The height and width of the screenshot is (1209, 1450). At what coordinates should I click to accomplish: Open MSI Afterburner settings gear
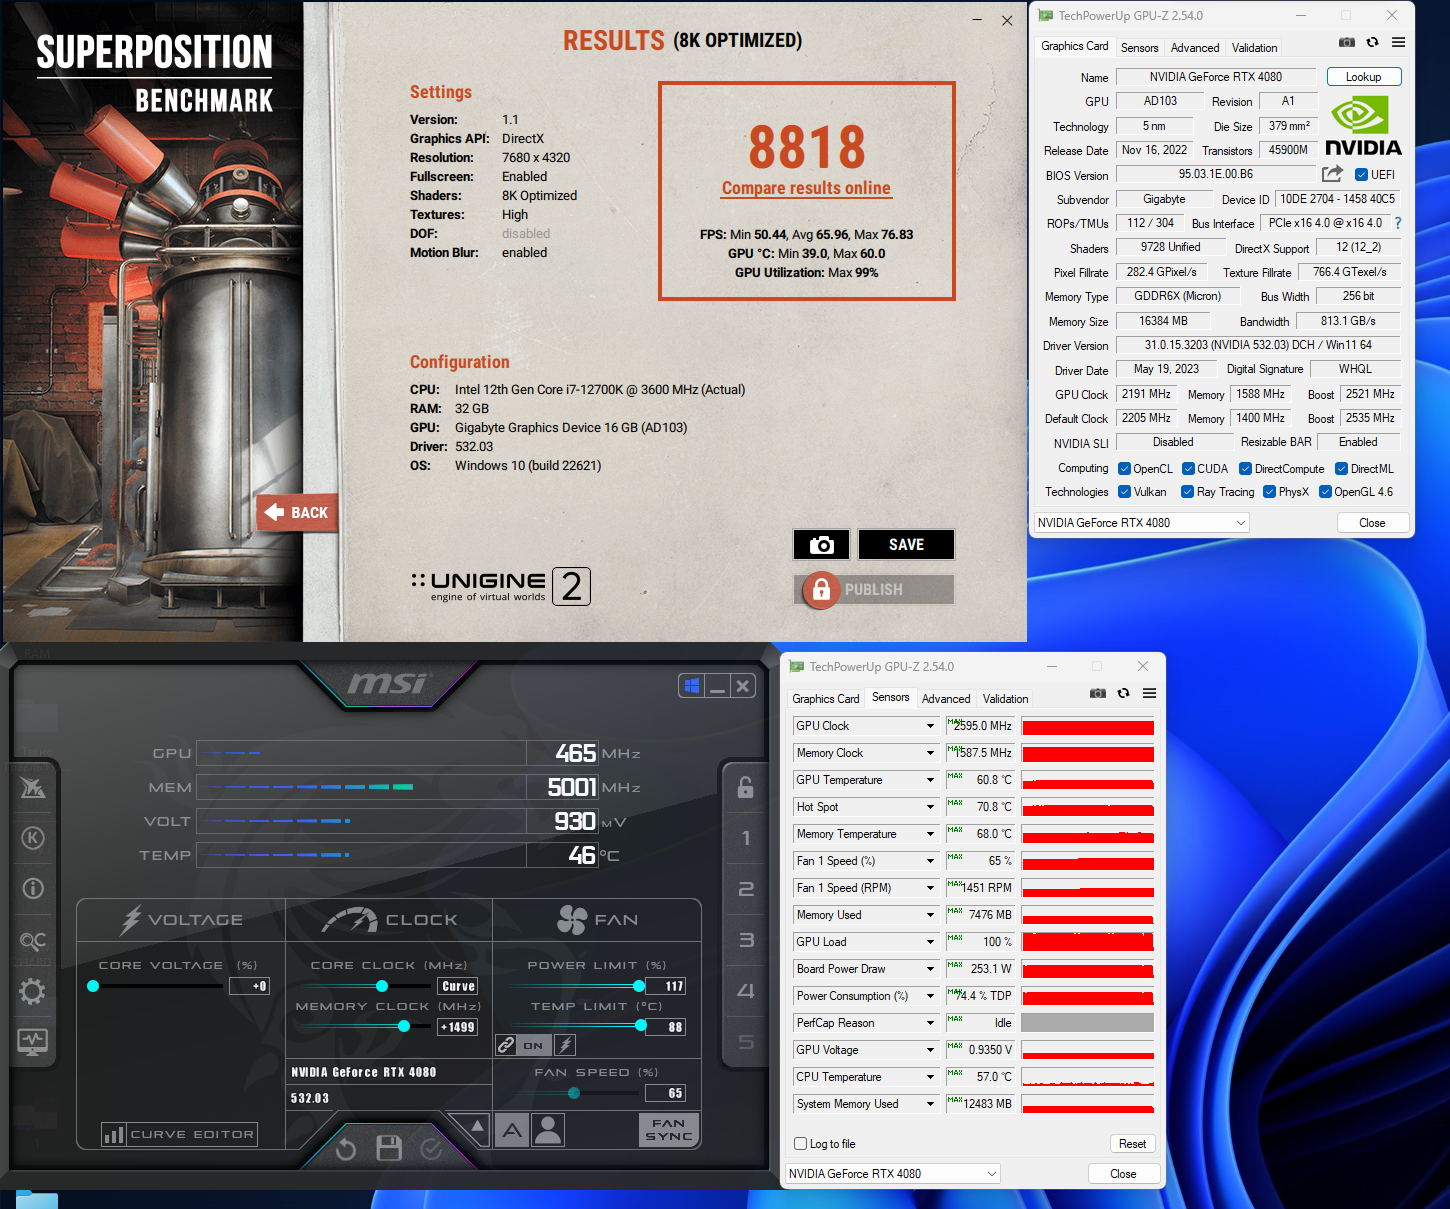(x=33, y=991)
